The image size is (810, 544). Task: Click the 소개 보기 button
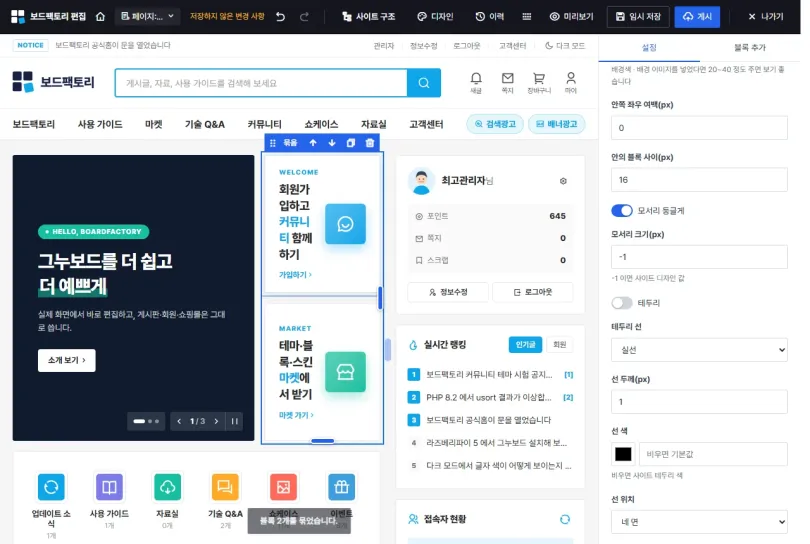[67, 360]
